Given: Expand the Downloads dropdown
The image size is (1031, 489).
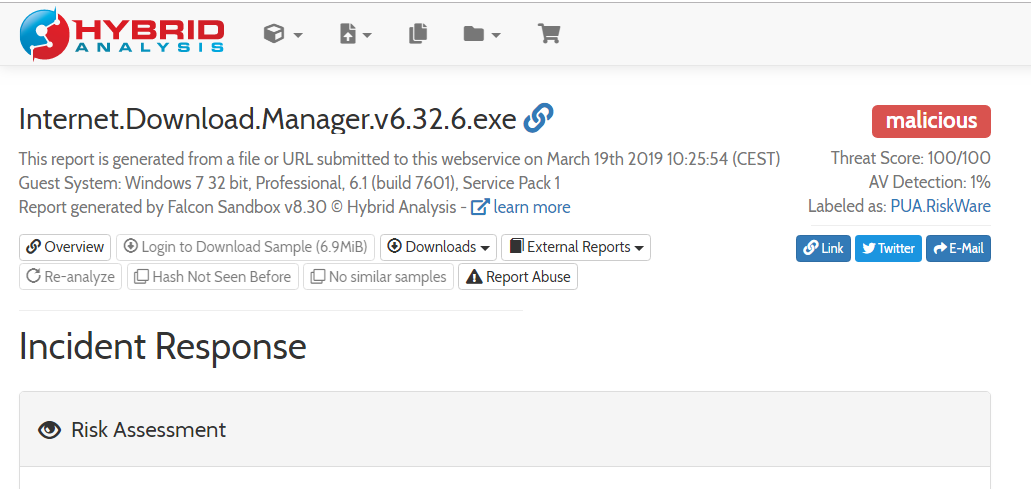Looking at the screenshot, I should pos(439,247).
